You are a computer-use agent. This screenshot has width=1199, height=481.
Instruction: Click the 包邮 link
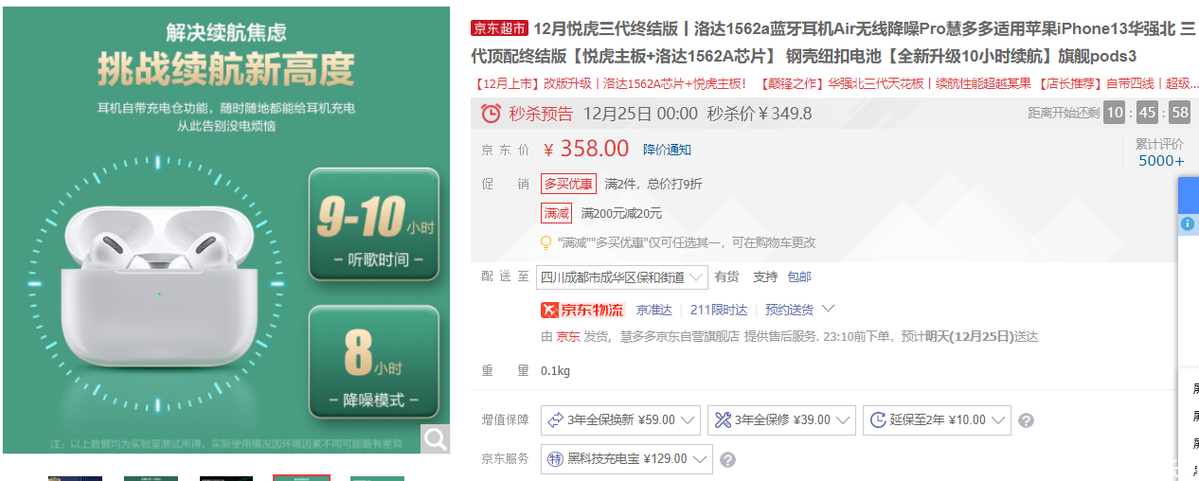pyautogui.click(x=799, y=277)
